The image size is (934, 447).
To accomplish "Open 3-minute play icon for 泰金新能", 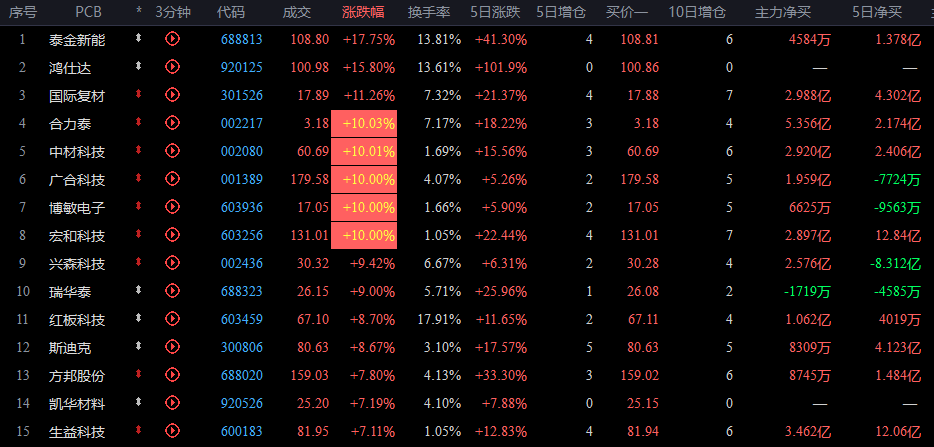I will tap(172, 39).
